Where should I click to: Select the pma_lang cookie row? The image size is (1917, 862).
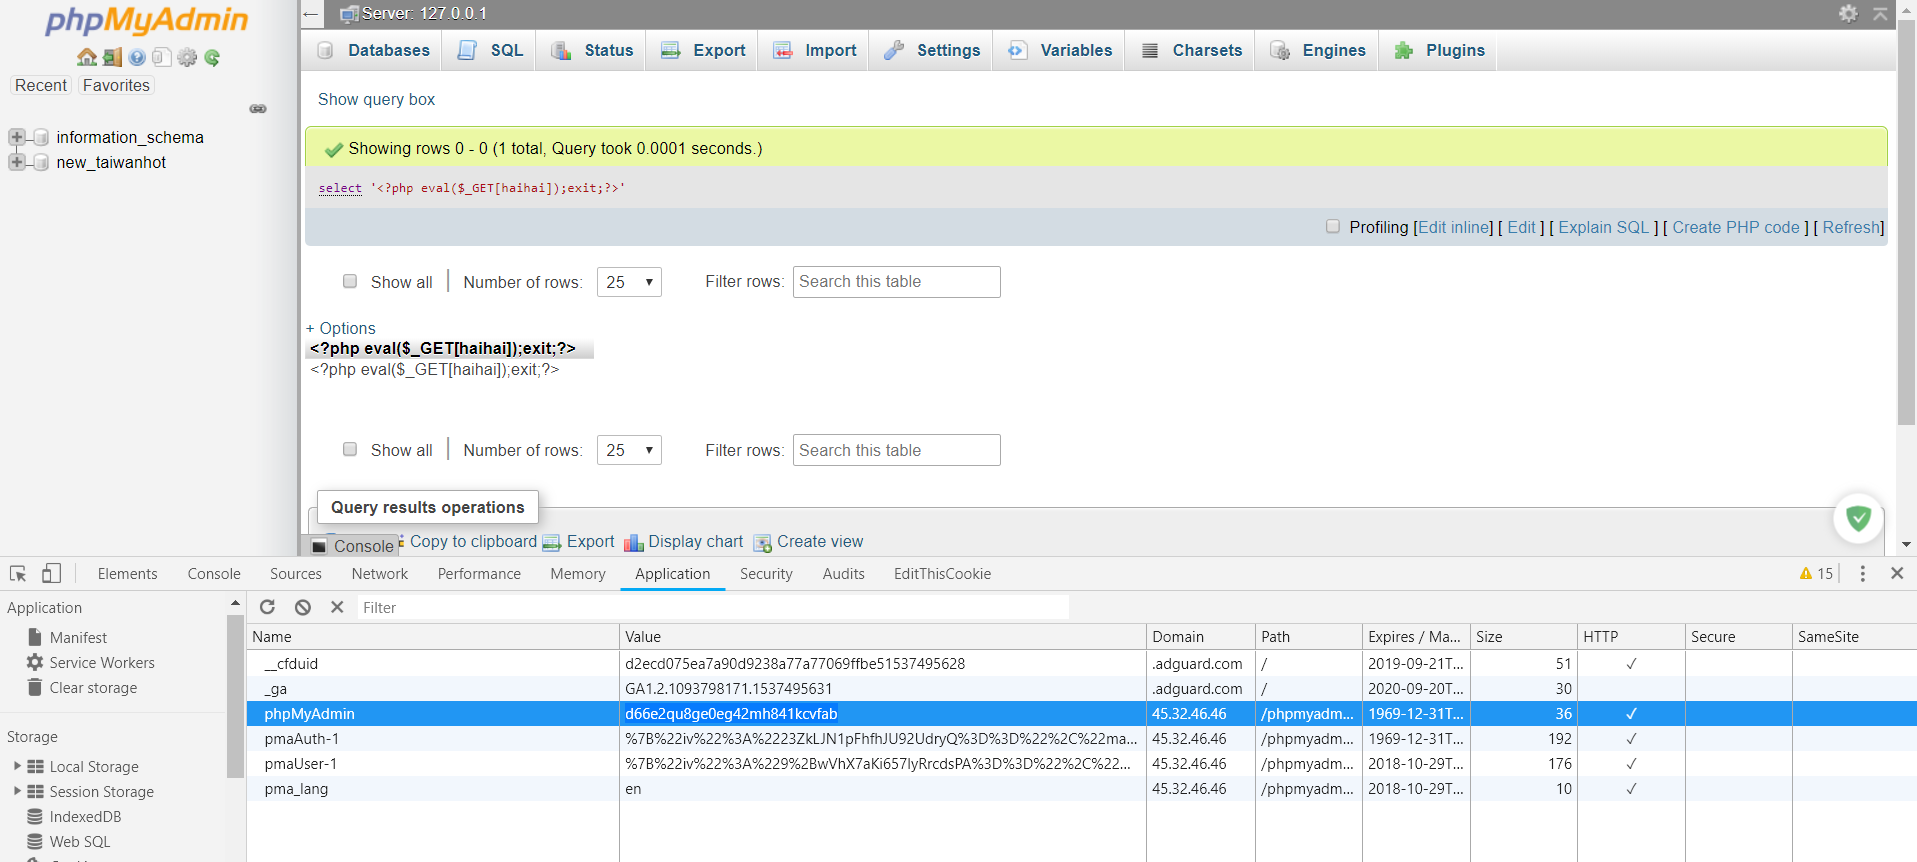point(1082,788)
